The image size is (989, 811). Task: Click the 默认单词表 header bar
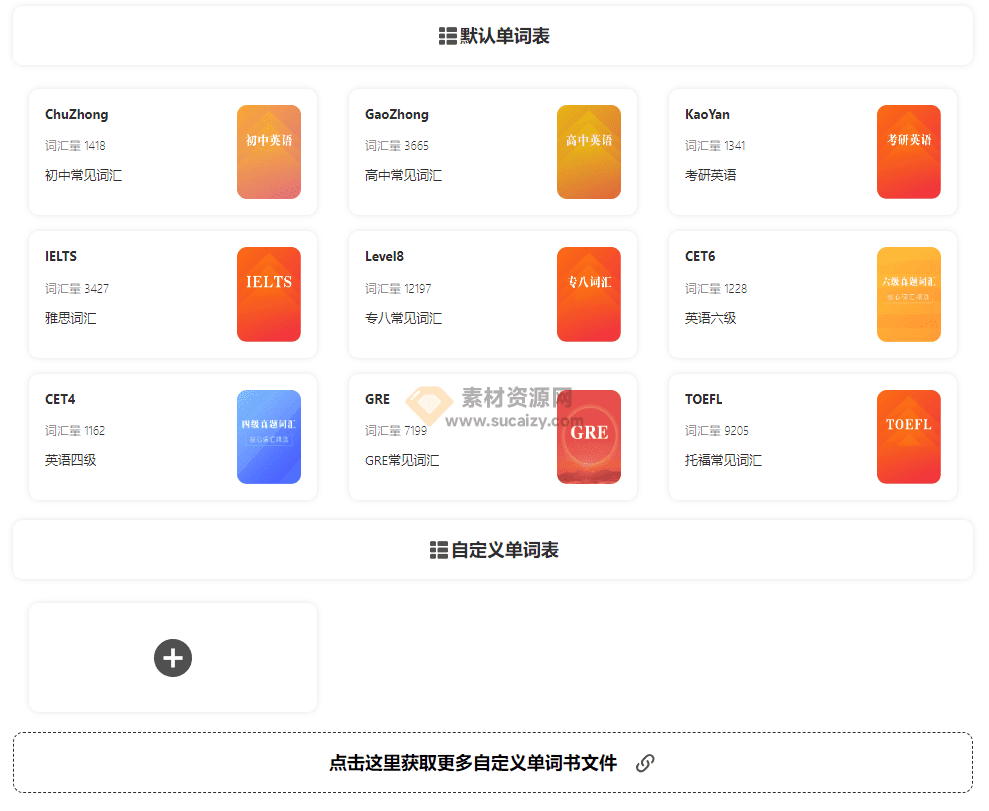[493, 35]
